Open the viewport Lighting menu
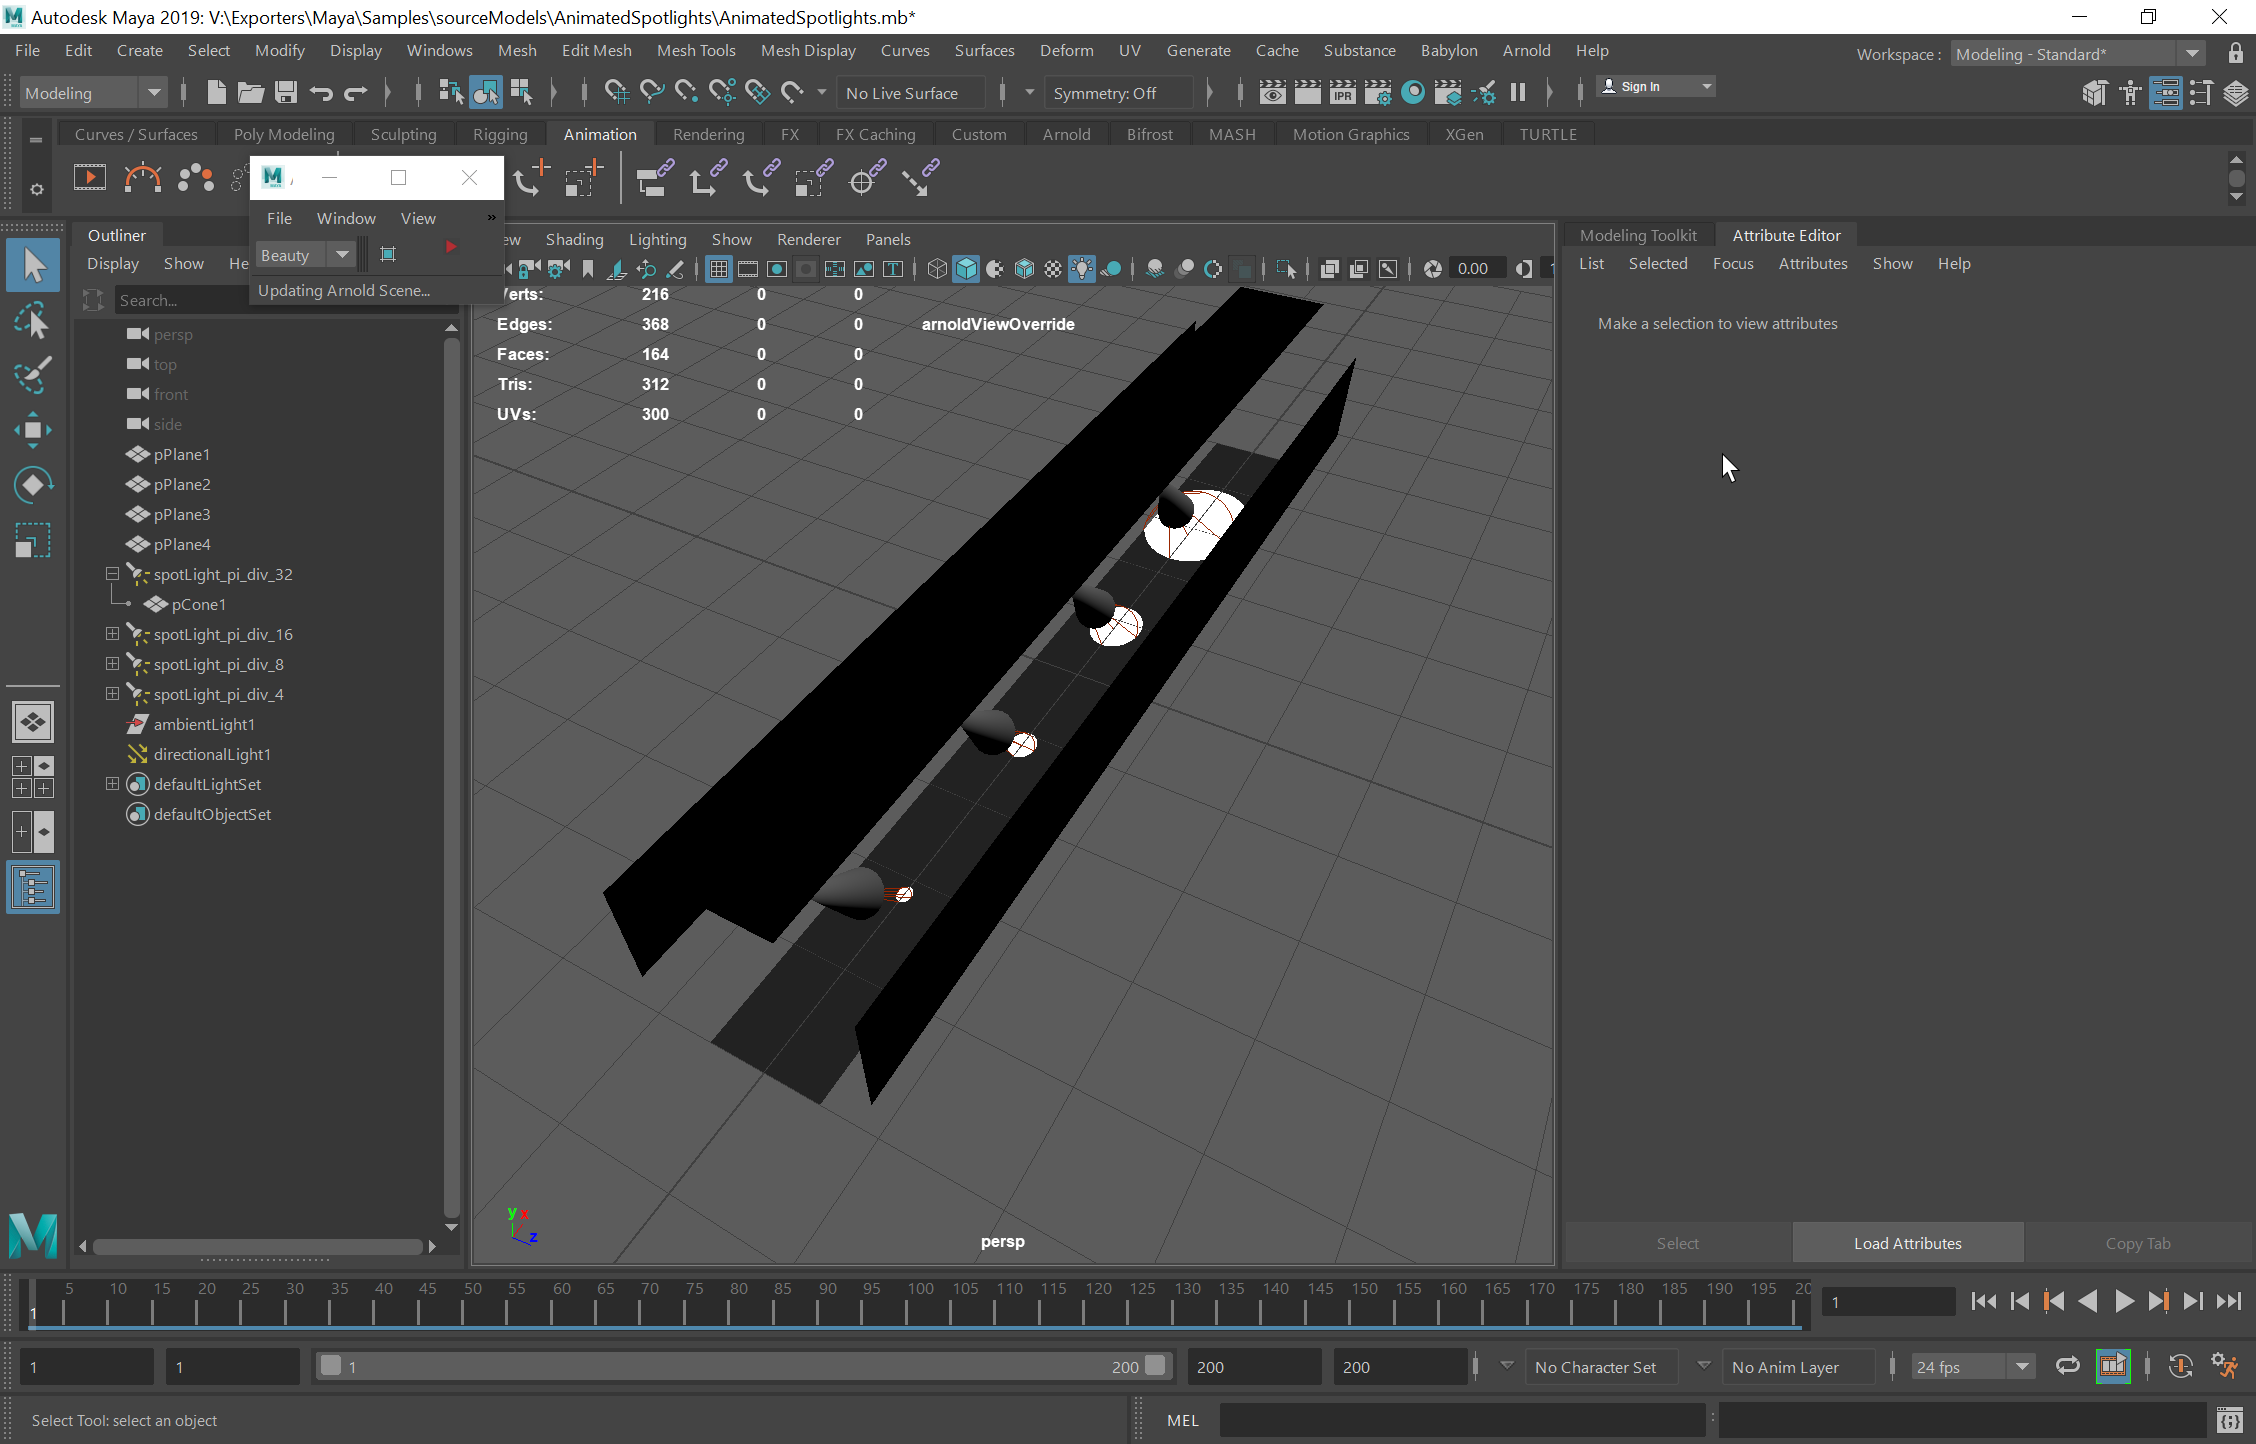Image resolution: width=2256 pixels, height=1444 pixels. 657,239
